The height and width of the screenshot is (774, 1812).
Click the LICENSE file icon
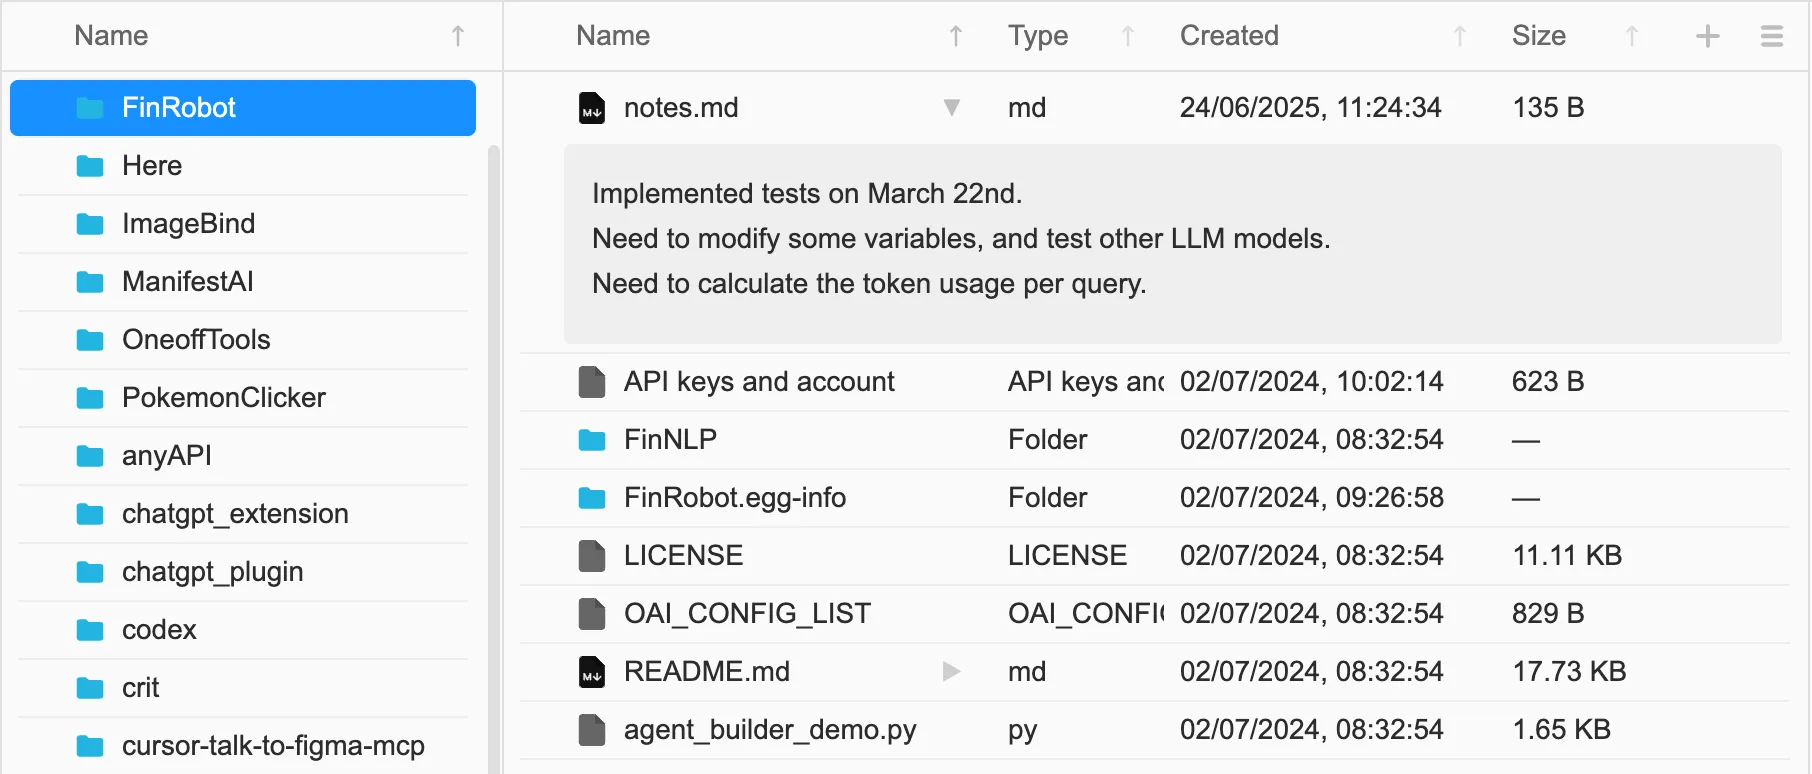click(592, 556)
